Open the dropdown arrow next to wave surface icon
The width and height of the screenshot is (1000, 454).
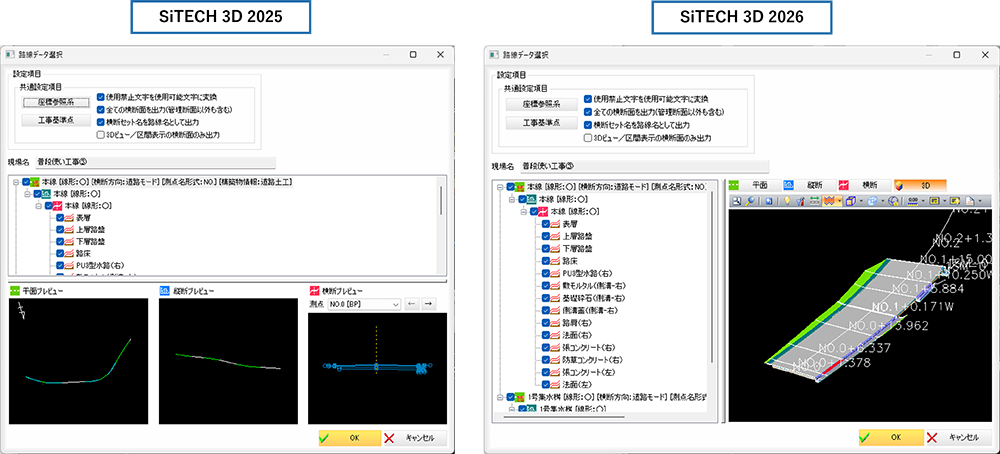[839, 201]
